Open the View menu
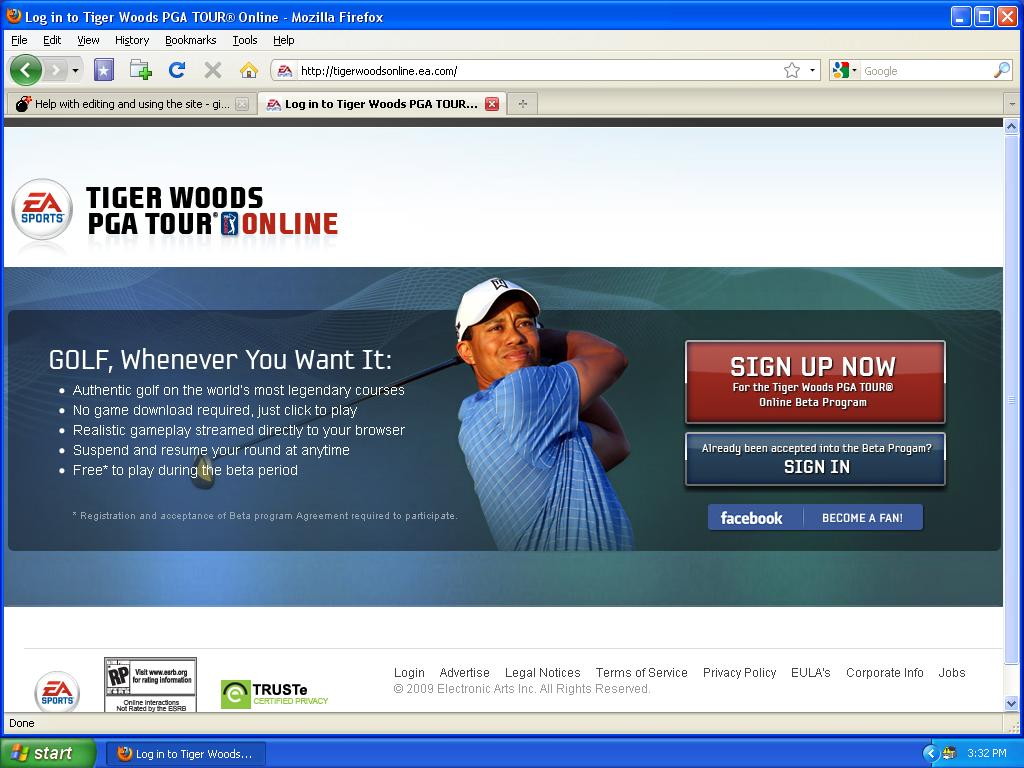Image resolution: width=1024 pixels, height=768 pixels. [88, 40]
